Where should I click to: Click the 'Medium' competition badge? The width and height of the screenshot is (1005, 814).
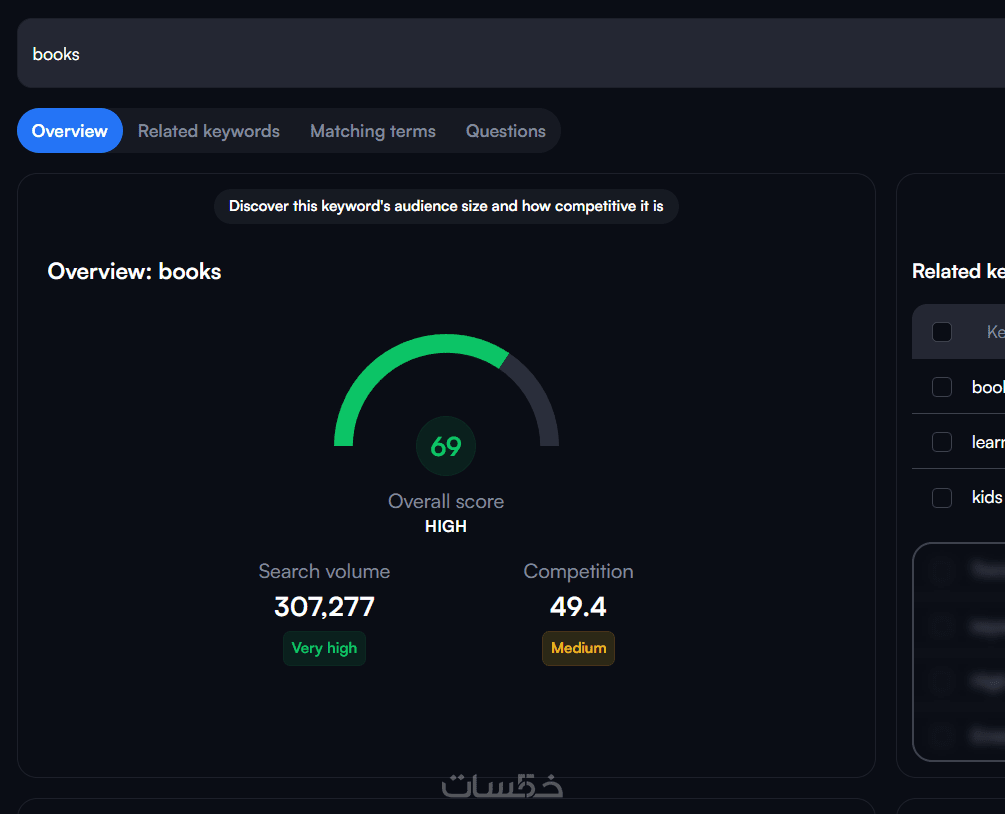tap(578, 648)
